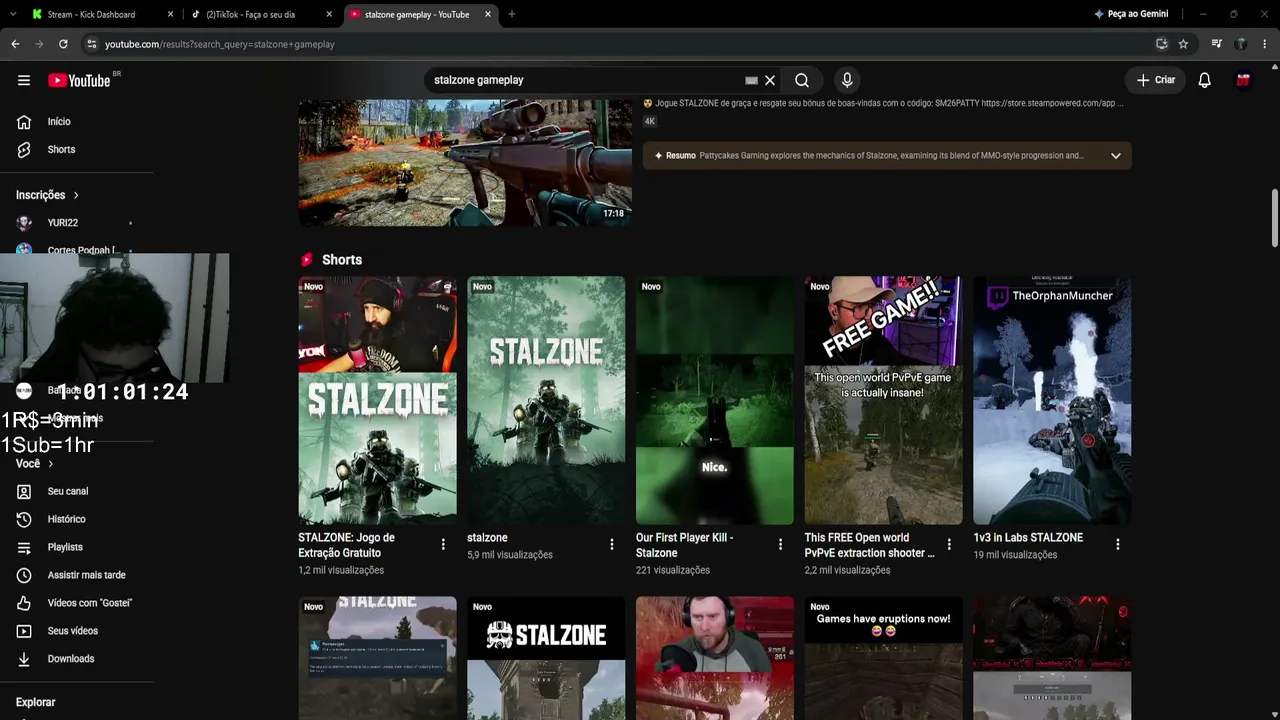Expand the Resumo summary chevron
The width and height of the screenshot is (1280, 720).
click(1116, 155)
